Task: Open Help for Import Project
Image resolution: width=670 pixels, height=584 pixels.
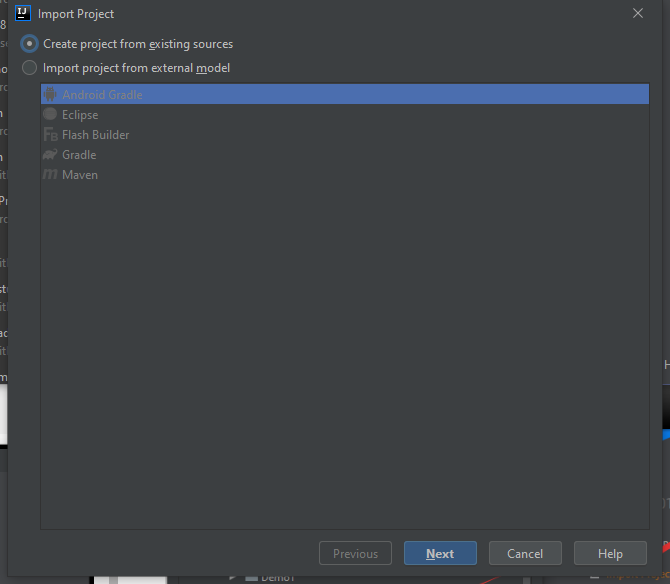Action: click(x=610, y=553)
